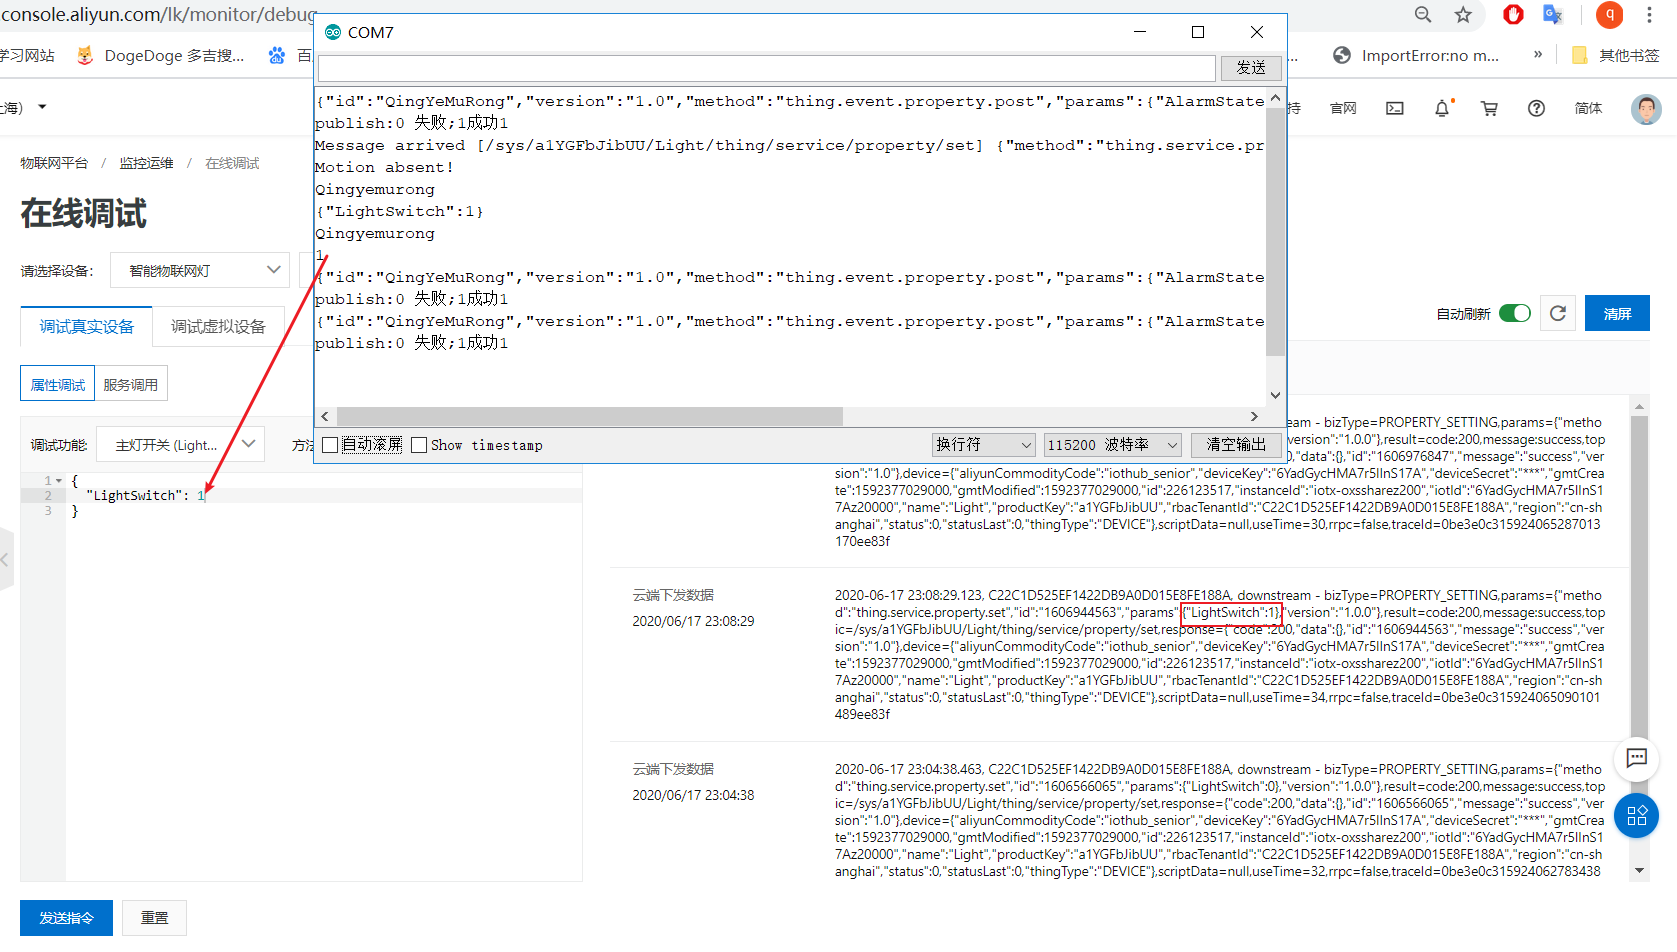Click the 清屏 button
Viewport: 1677px width, 952px height.
point(1617,313)
